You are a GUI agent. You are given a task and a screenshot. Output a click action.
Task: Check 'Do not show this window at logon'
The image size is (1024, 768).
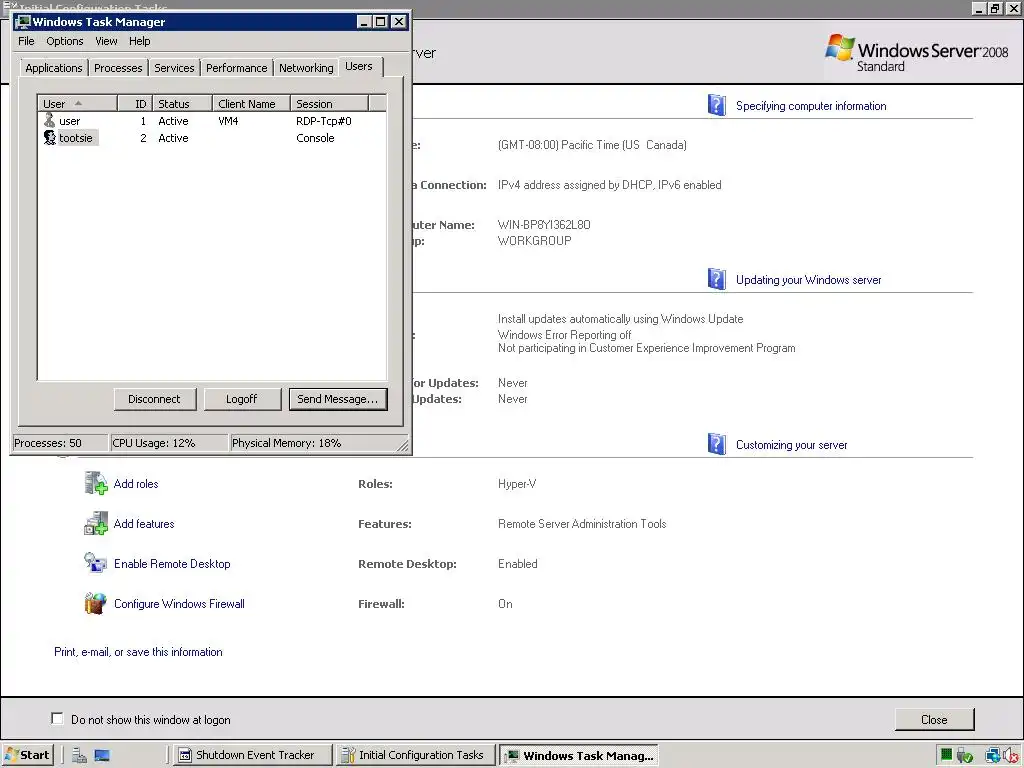click(57, 719)
